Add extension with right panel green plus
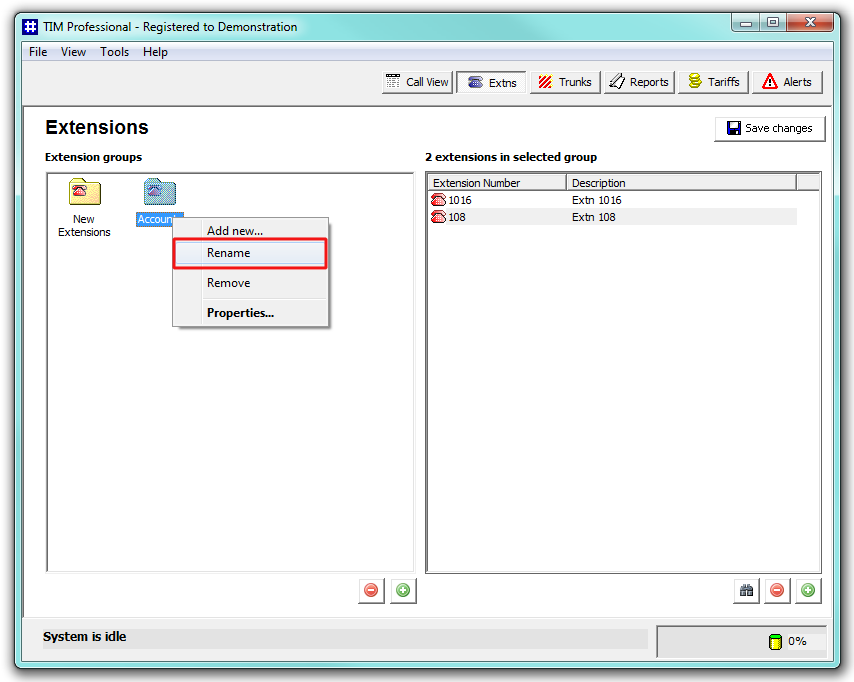Screen dimensions: 854x682 pyautogui.click(x=808, y=590)
